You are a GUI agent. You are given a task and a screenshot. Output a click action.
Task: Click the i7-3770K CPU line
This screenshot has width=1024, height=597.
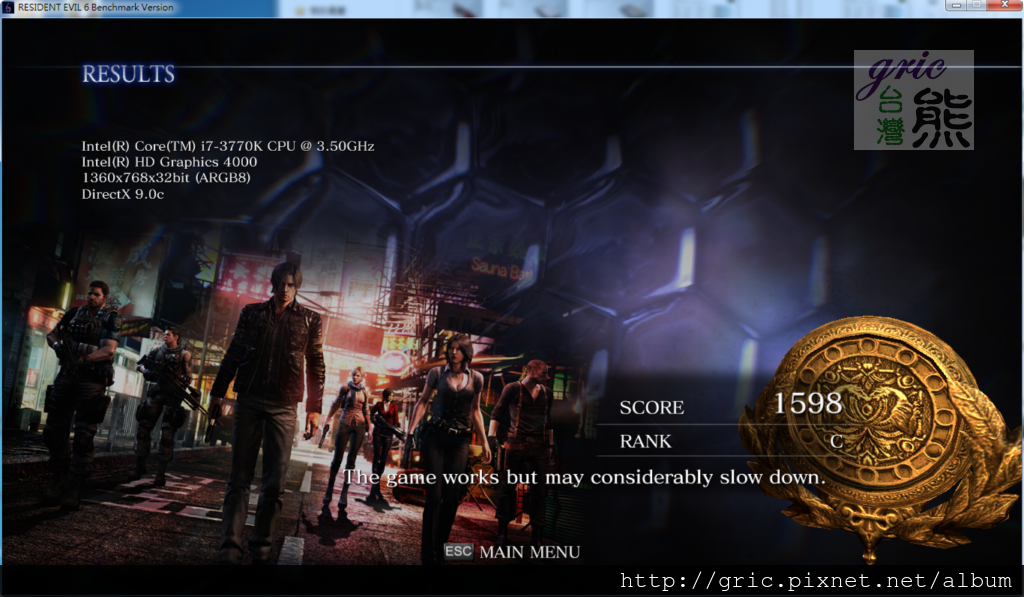pos(228,146)
